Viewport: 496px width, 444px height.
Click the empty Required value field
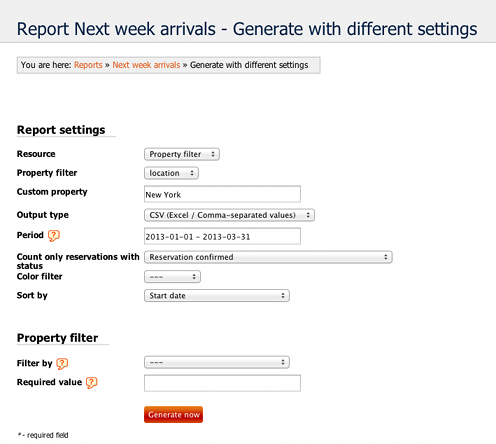point(222,383)
